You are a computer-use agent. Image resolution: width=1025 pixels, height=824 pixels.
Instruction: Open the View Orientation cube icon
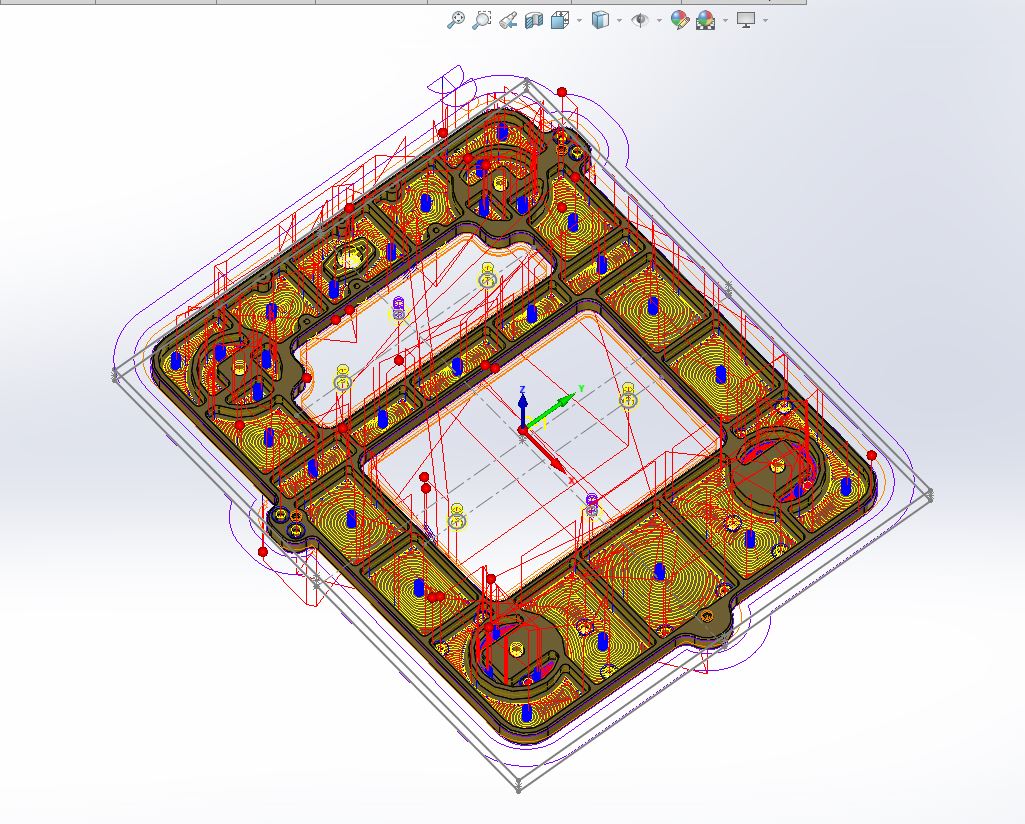(x=560, y=20)
